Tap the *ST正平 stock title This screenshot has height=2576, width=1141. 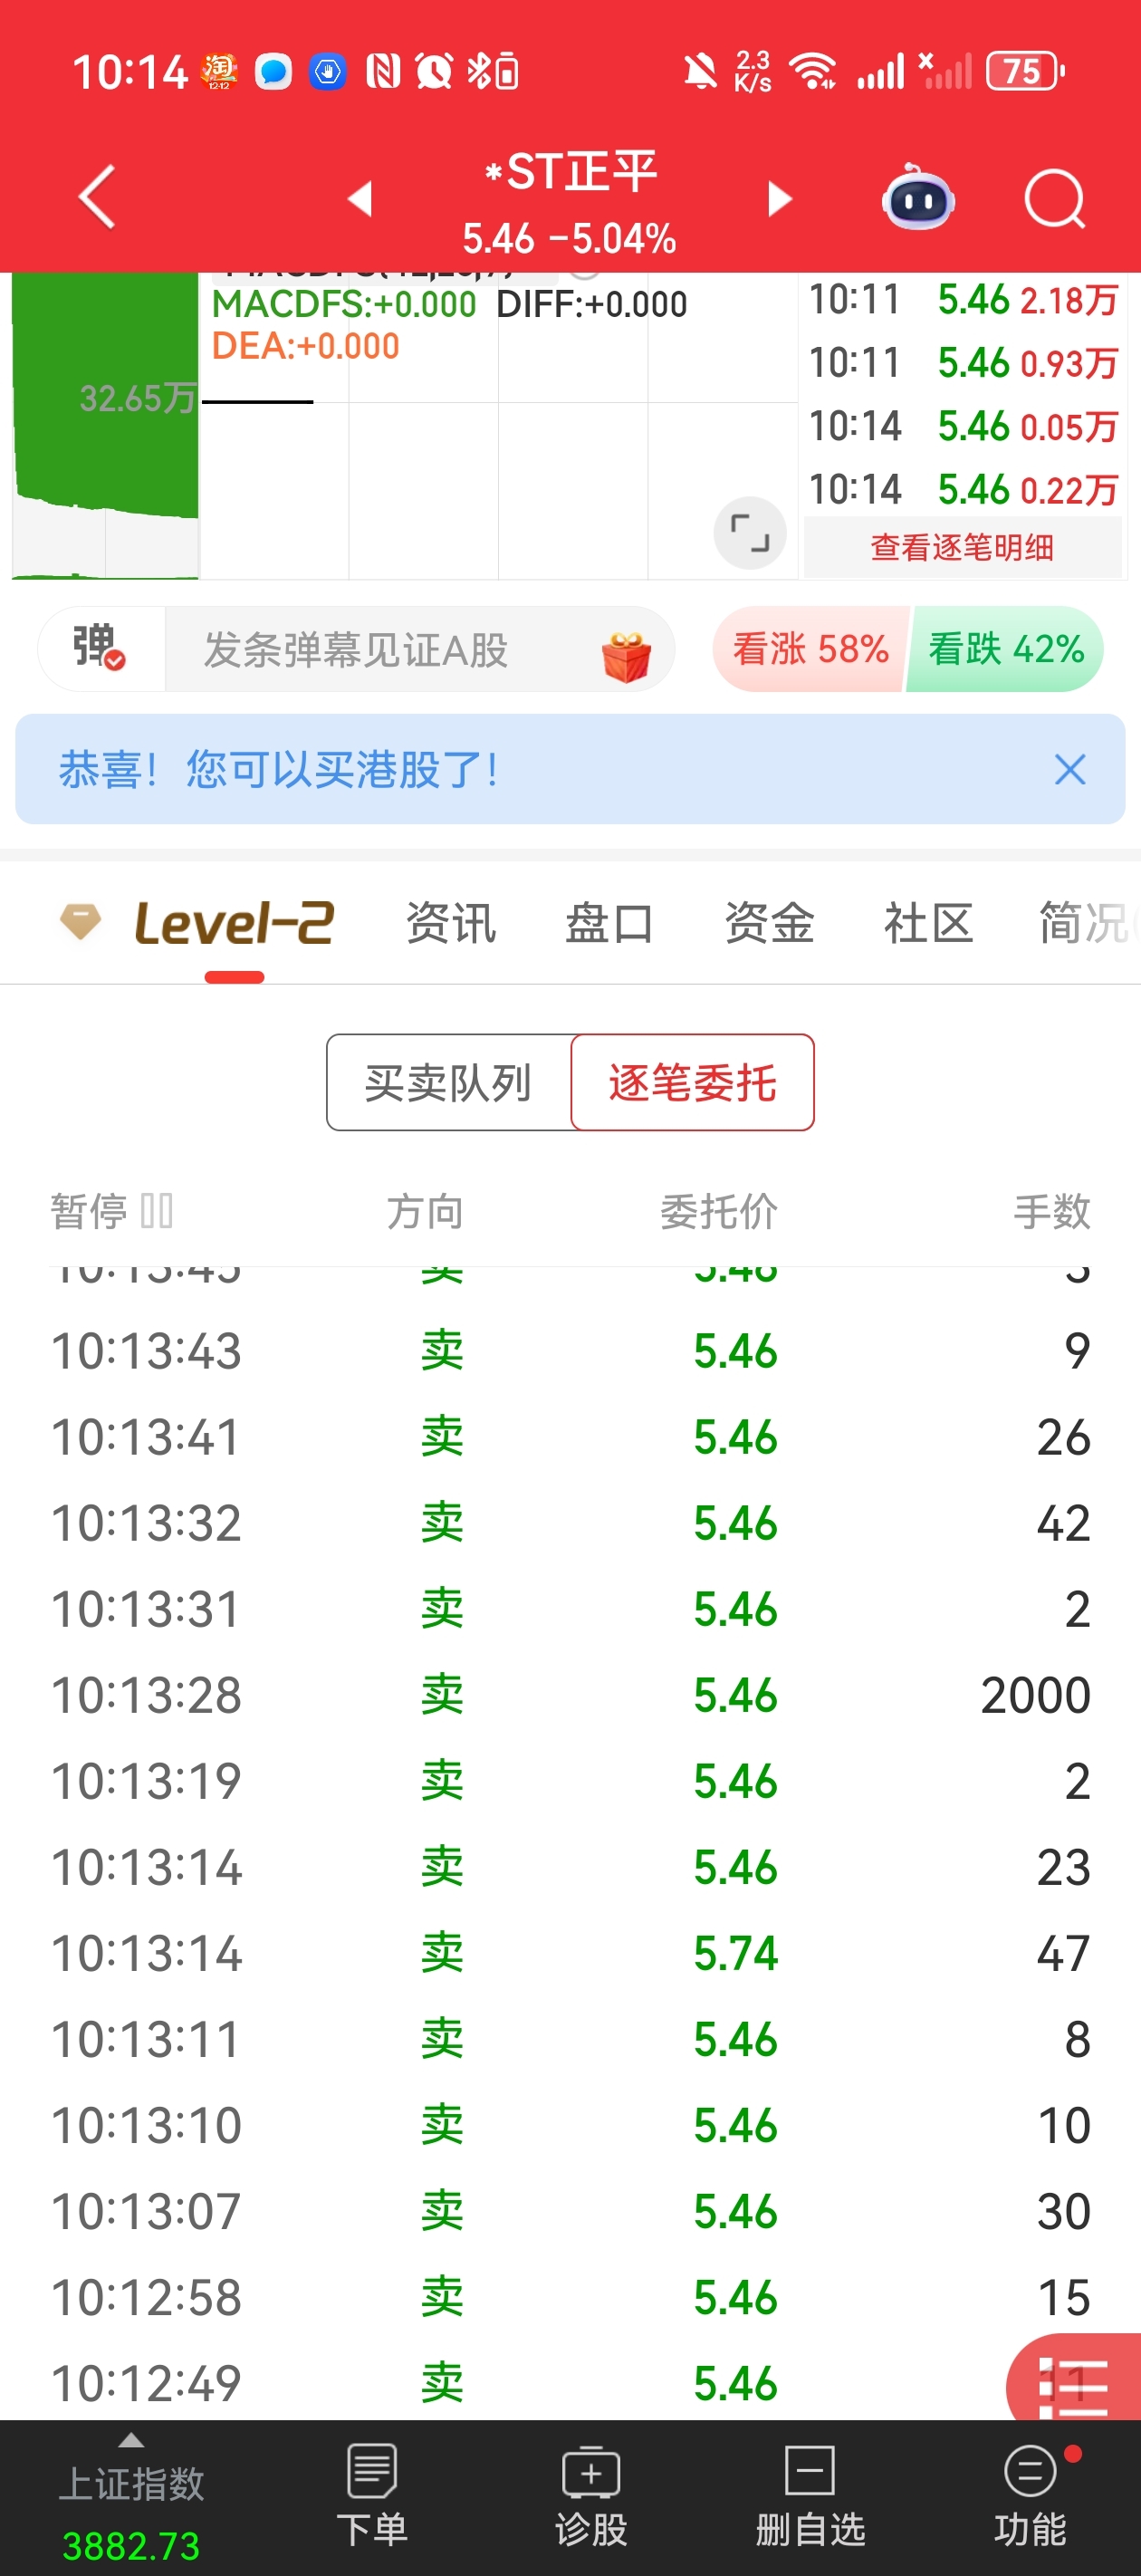click(x=570, y=171)
